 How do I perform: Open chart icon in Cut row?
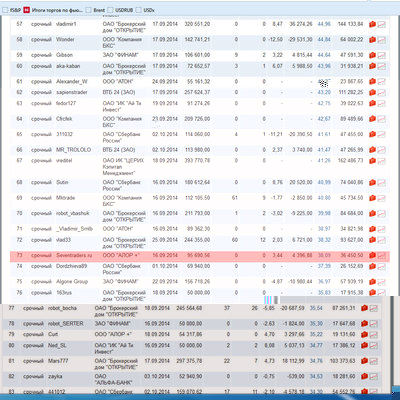374,334
